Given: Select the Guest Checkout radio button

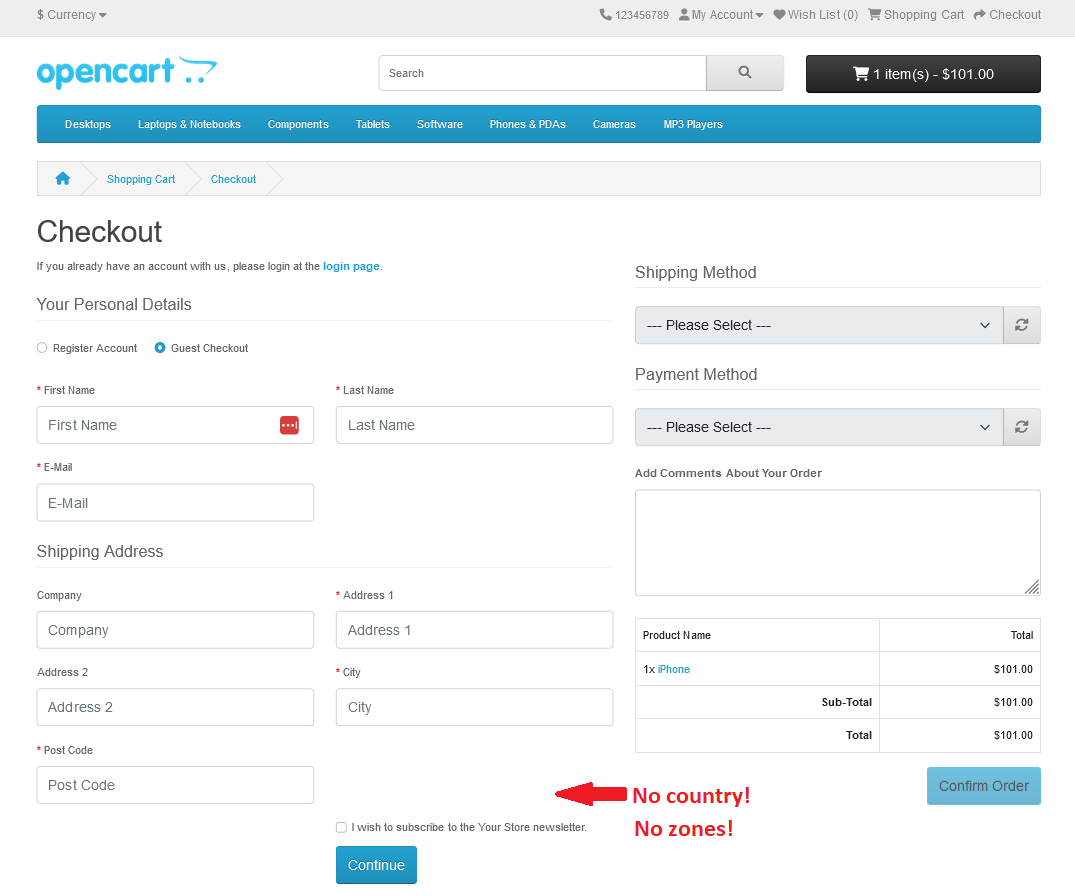Looking at the screenshot, I should click(x=160, y=347).
